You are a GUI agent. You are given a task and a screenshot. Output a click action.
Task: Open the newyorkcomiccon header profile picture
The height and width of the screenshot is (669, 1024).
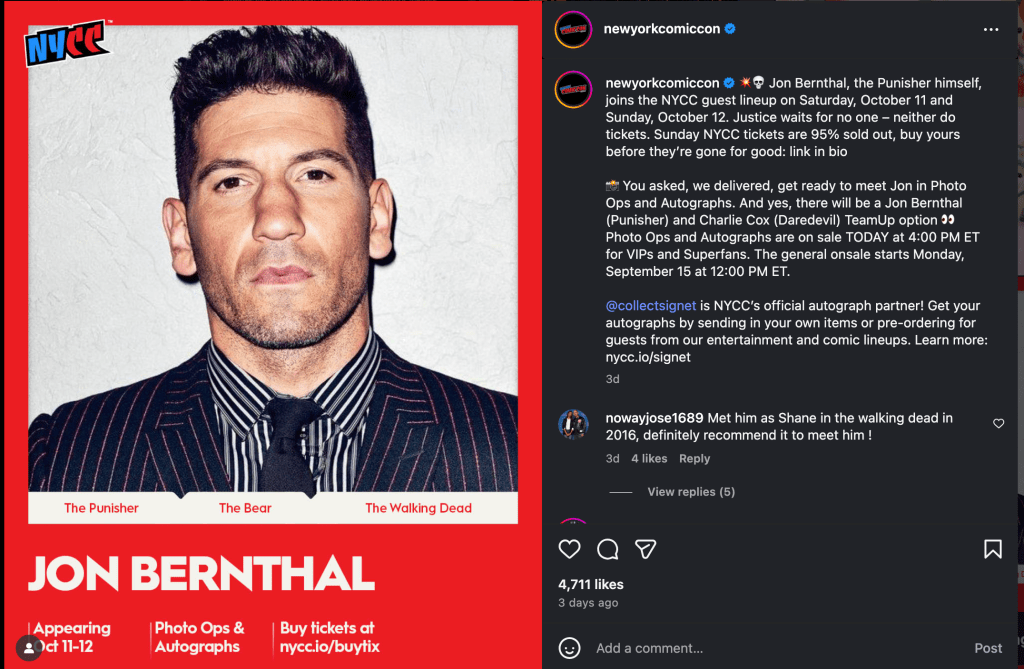(574, 29)
